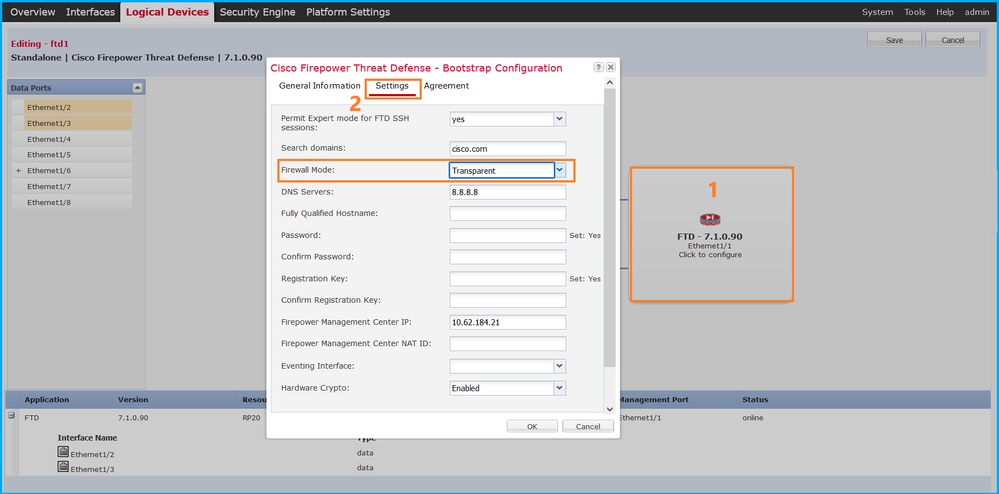Select Ethernet1/7 in Data Ports

pos(78,187)
